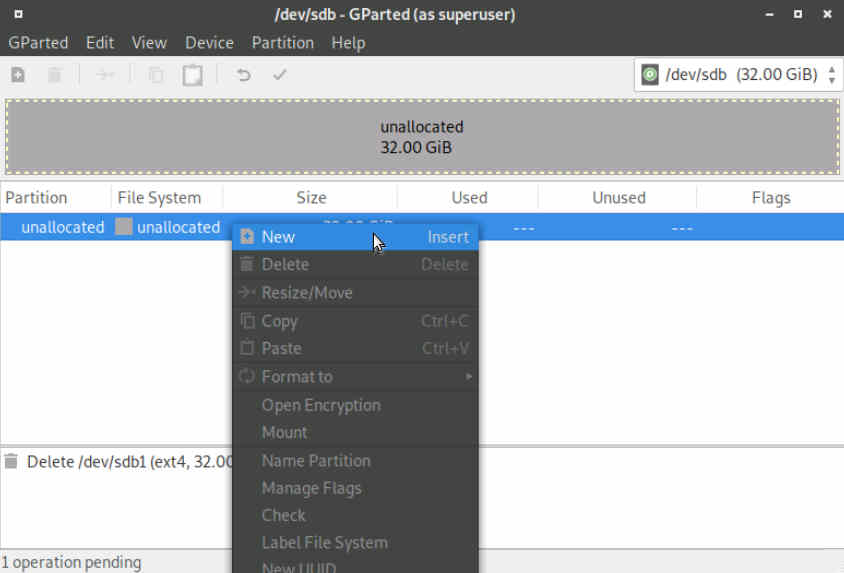Click the File System column header
The image size is (844, 573).
[167, 197]
